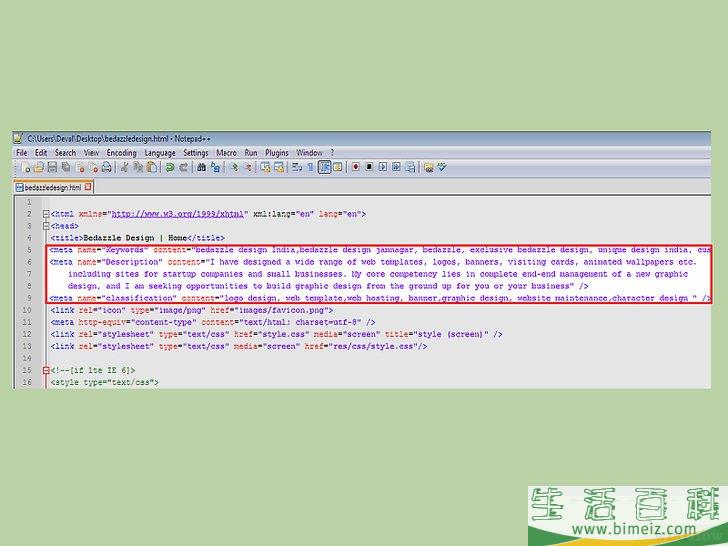Viewport: 728px width, 546px height.
Task: Click the macro Playback icon
Action: tap(383, 167)
